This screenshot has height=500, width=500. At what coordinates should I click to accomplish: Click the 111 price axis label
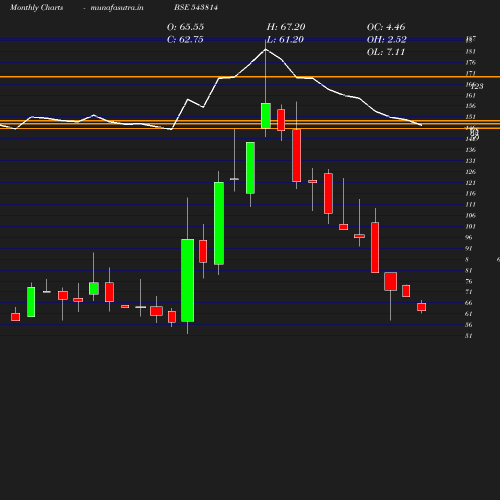point(471,205)
